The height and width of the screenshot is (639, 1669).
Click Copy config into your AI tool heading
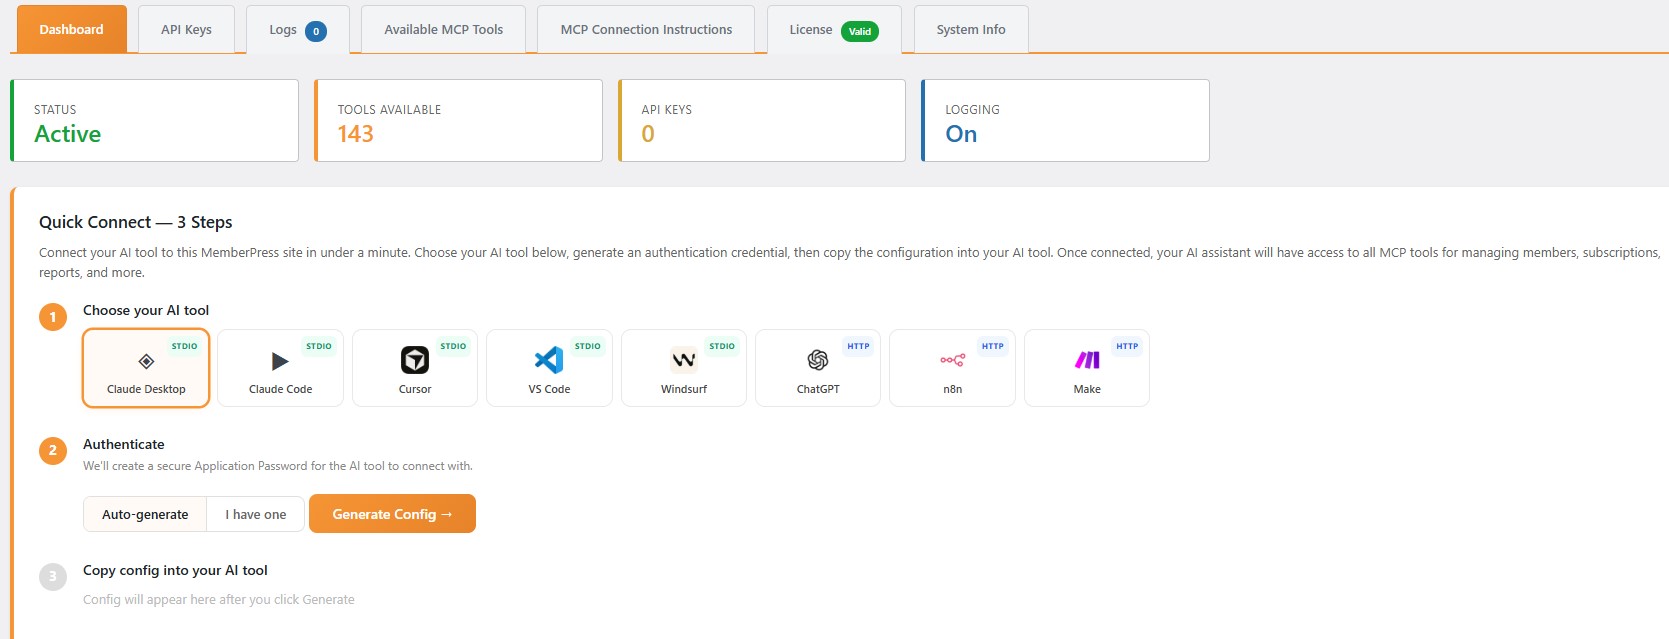pyautogui.click(x=175, y=570)
